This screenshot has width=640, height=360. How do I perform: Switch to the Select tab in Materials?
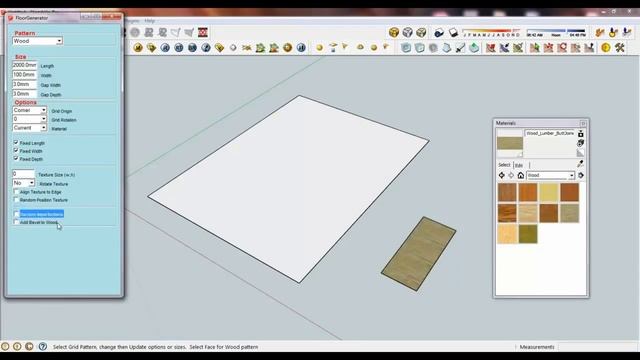pyautogui.click(x=504, y=165)
